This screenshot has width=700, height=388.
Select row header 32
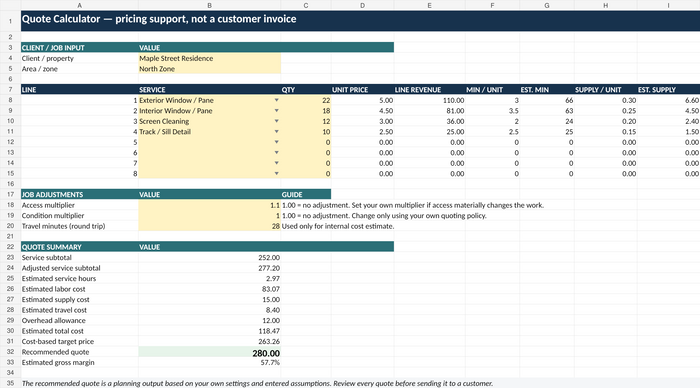pos(10,352)
